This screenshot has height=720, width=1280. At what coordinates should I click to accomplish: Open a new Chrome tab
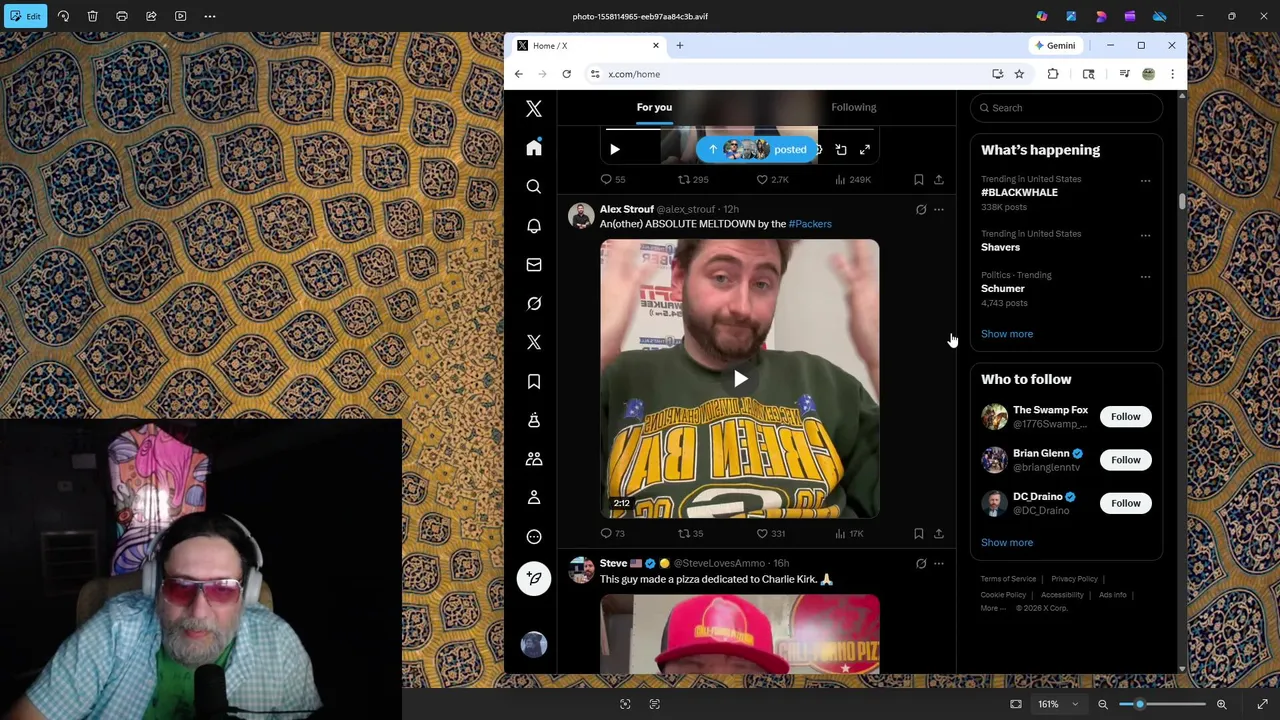(679, 46)
